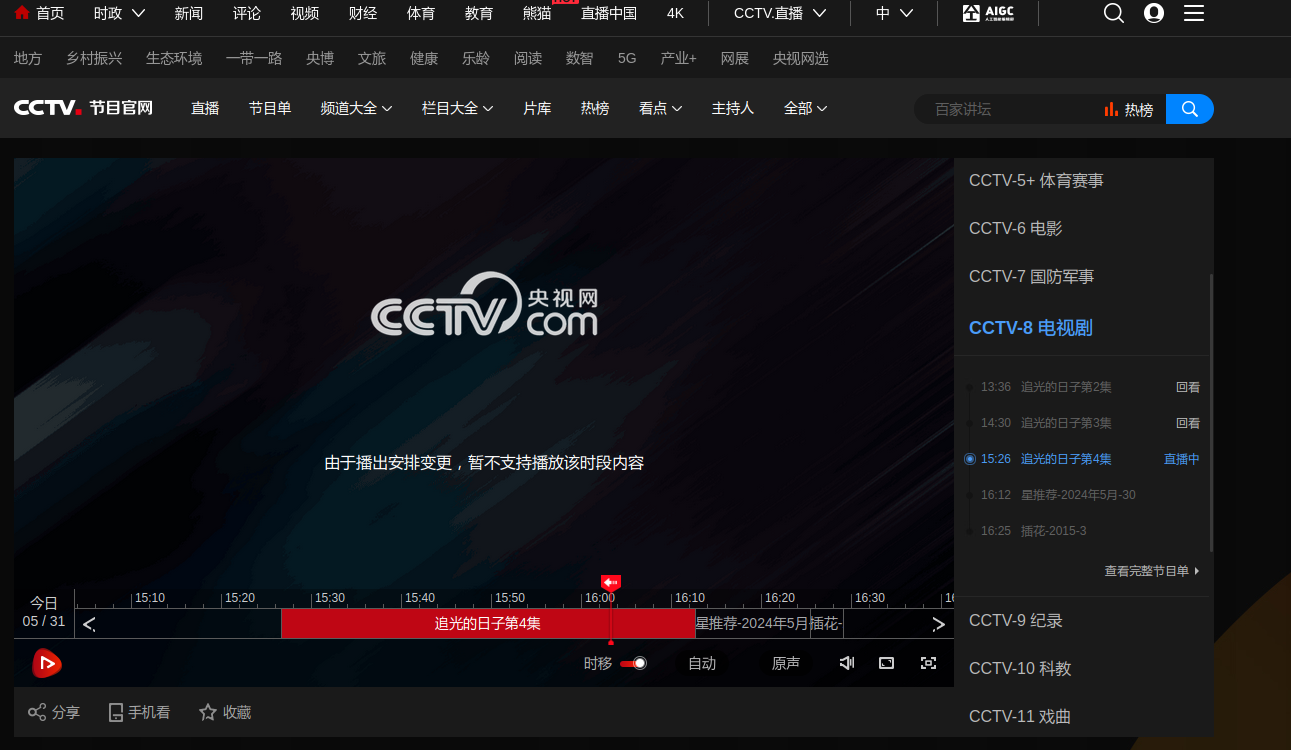
Task: Go to the 直播 tab
Action: point(205,108)
